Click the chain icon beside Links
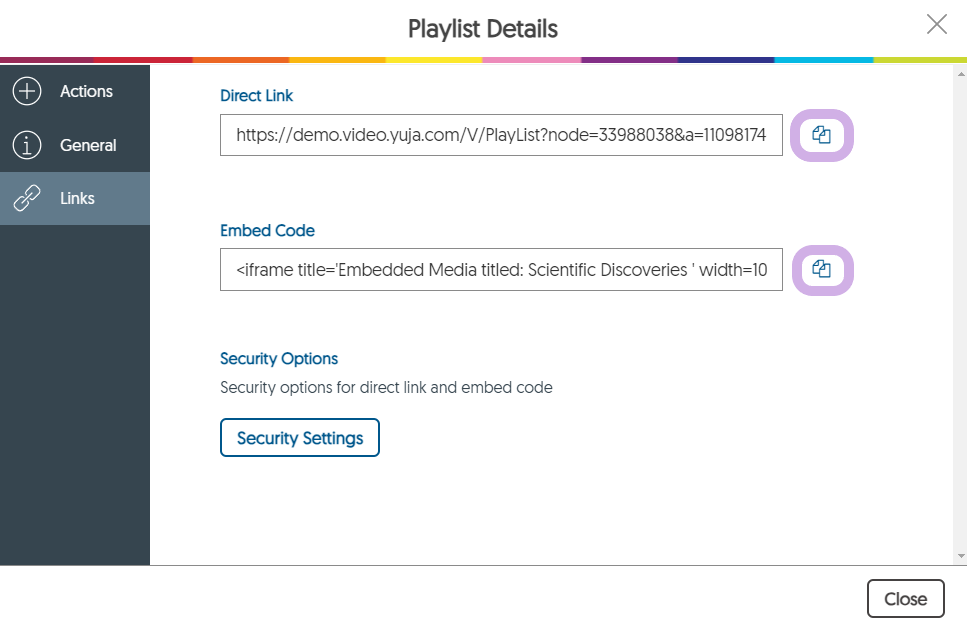The image size is (967, 628). coord(26,198)
